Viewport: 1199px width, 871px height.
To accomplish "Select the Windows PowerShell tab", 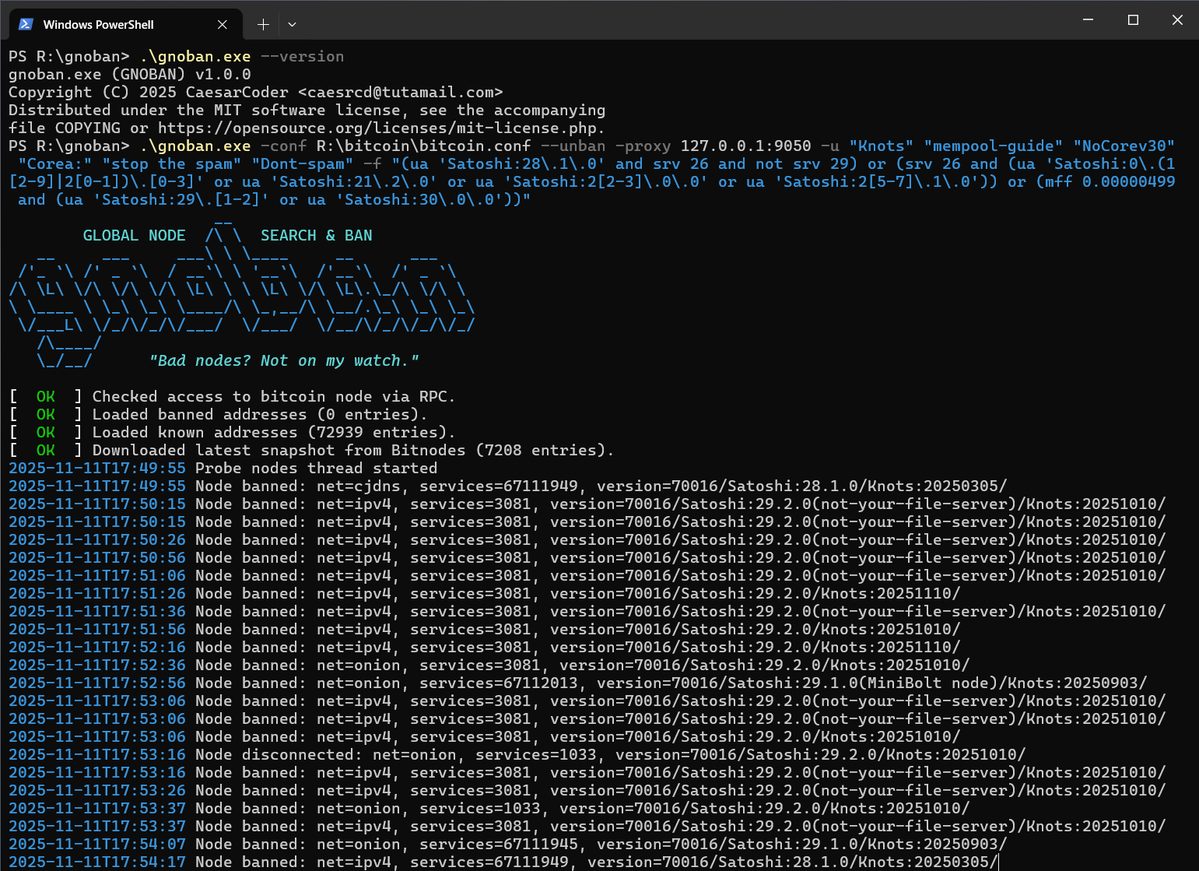I will [x=125, y=24].
